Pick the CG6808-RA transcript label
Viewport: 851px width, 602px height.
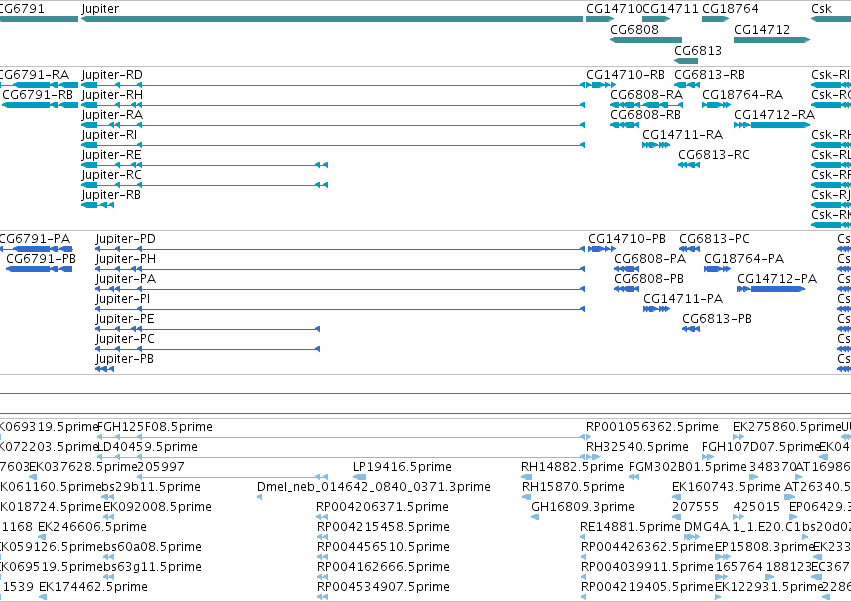646,94
